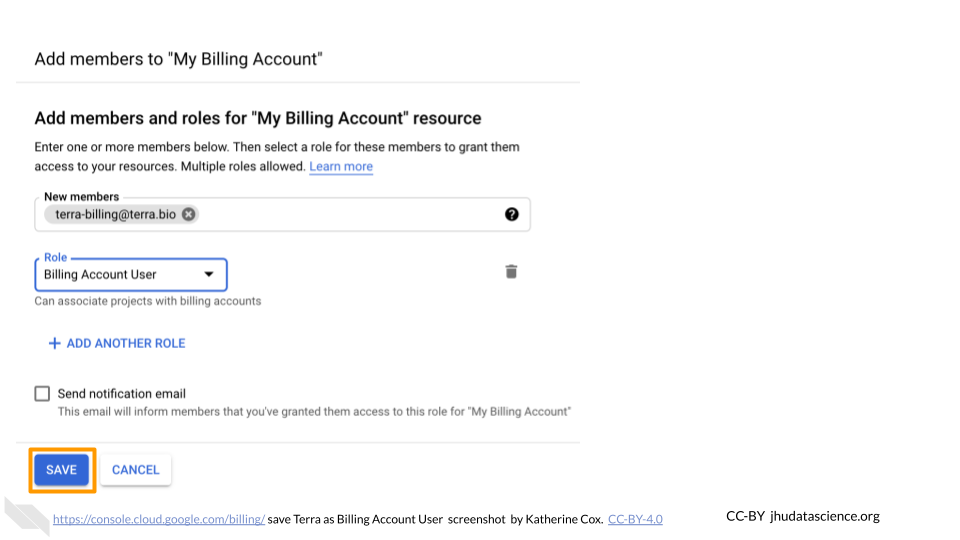
Task: Select the terra-billing@terra.bio chip text
Action: pyautogui.click(x=116, y=214)
